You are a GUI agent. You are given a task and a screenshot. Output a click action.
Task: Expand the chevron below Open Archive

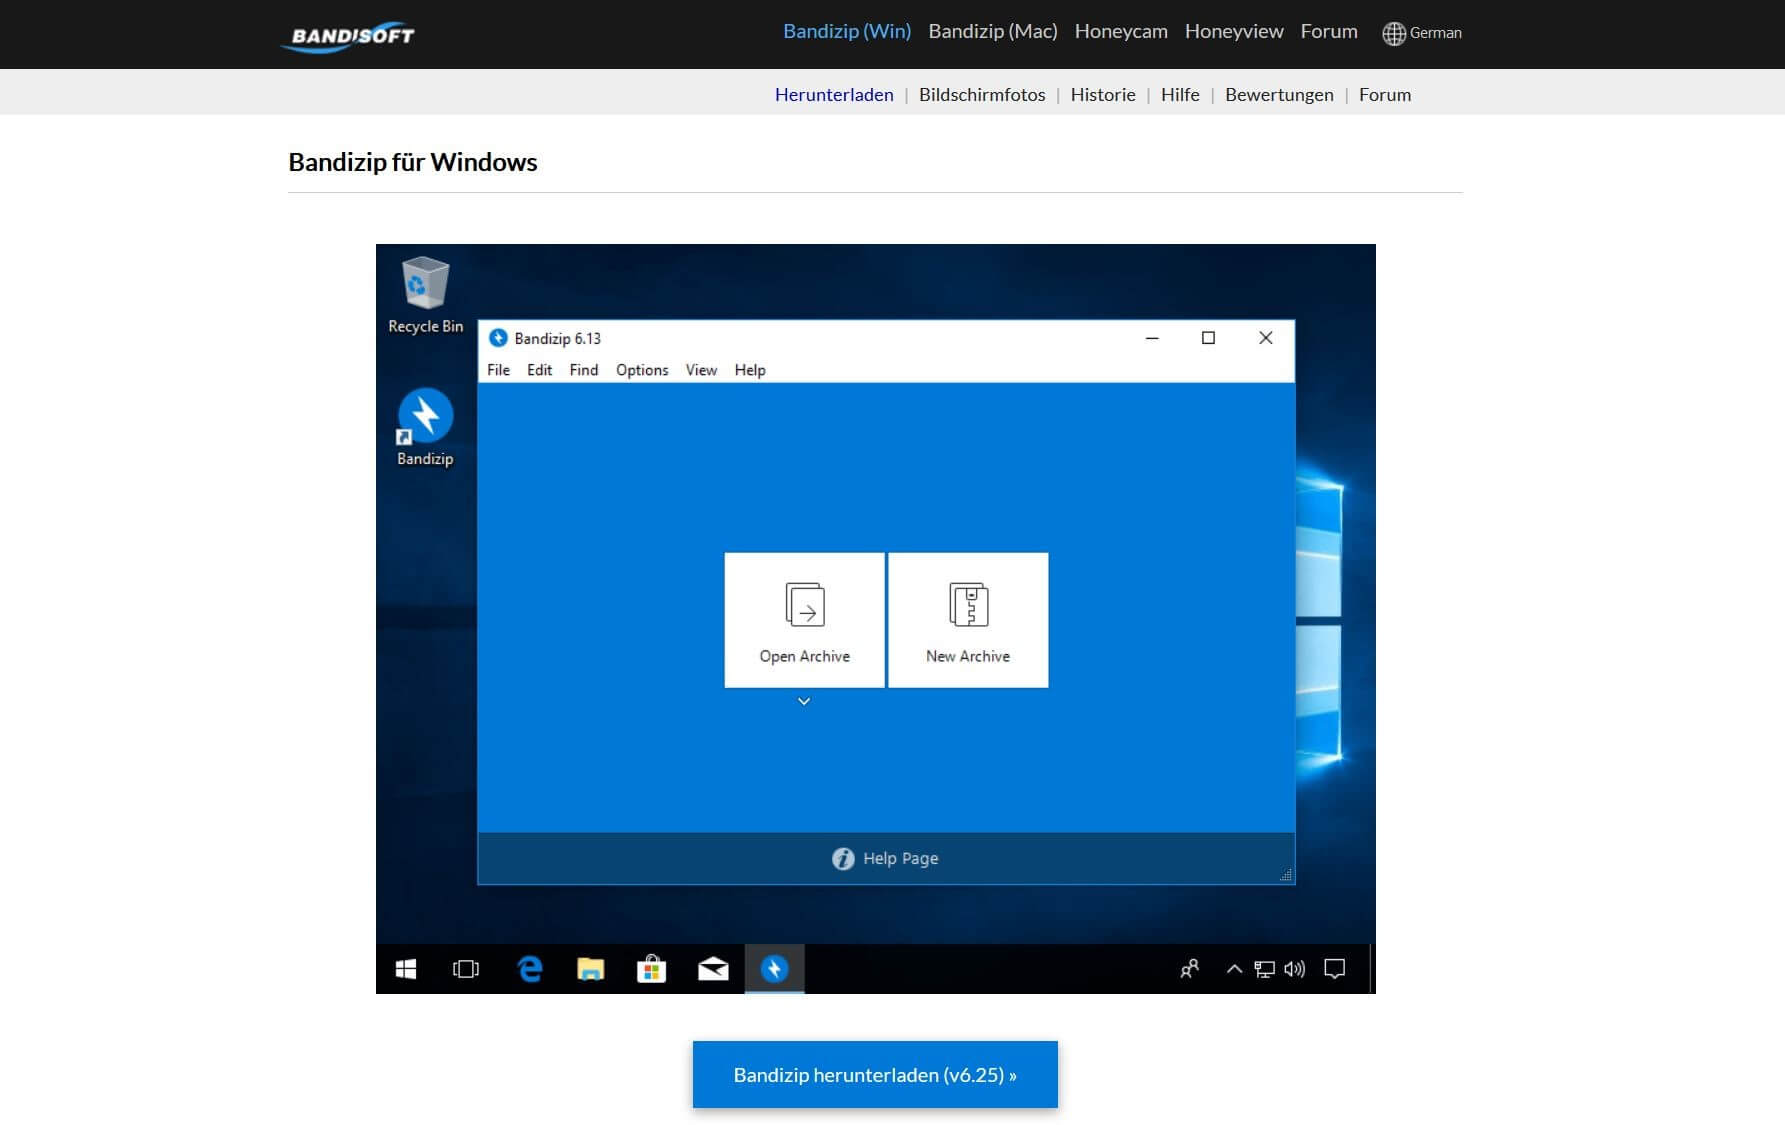coord(804,701)
